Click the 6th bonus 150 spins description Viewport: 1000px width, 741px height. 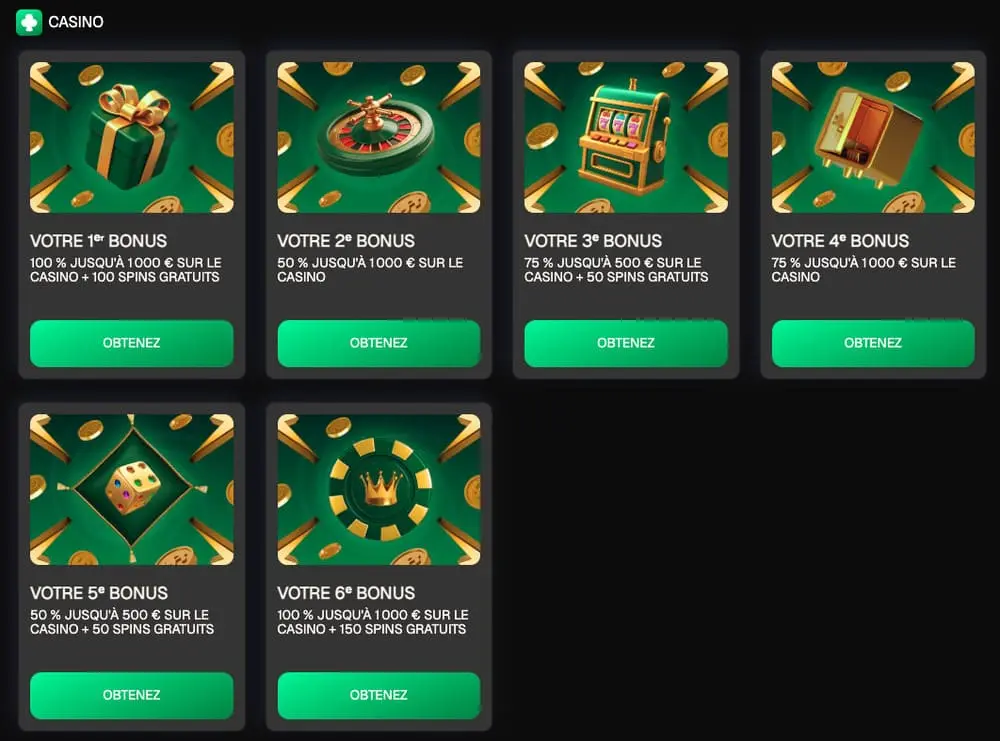pyautogui.click(x=372, y=622)
